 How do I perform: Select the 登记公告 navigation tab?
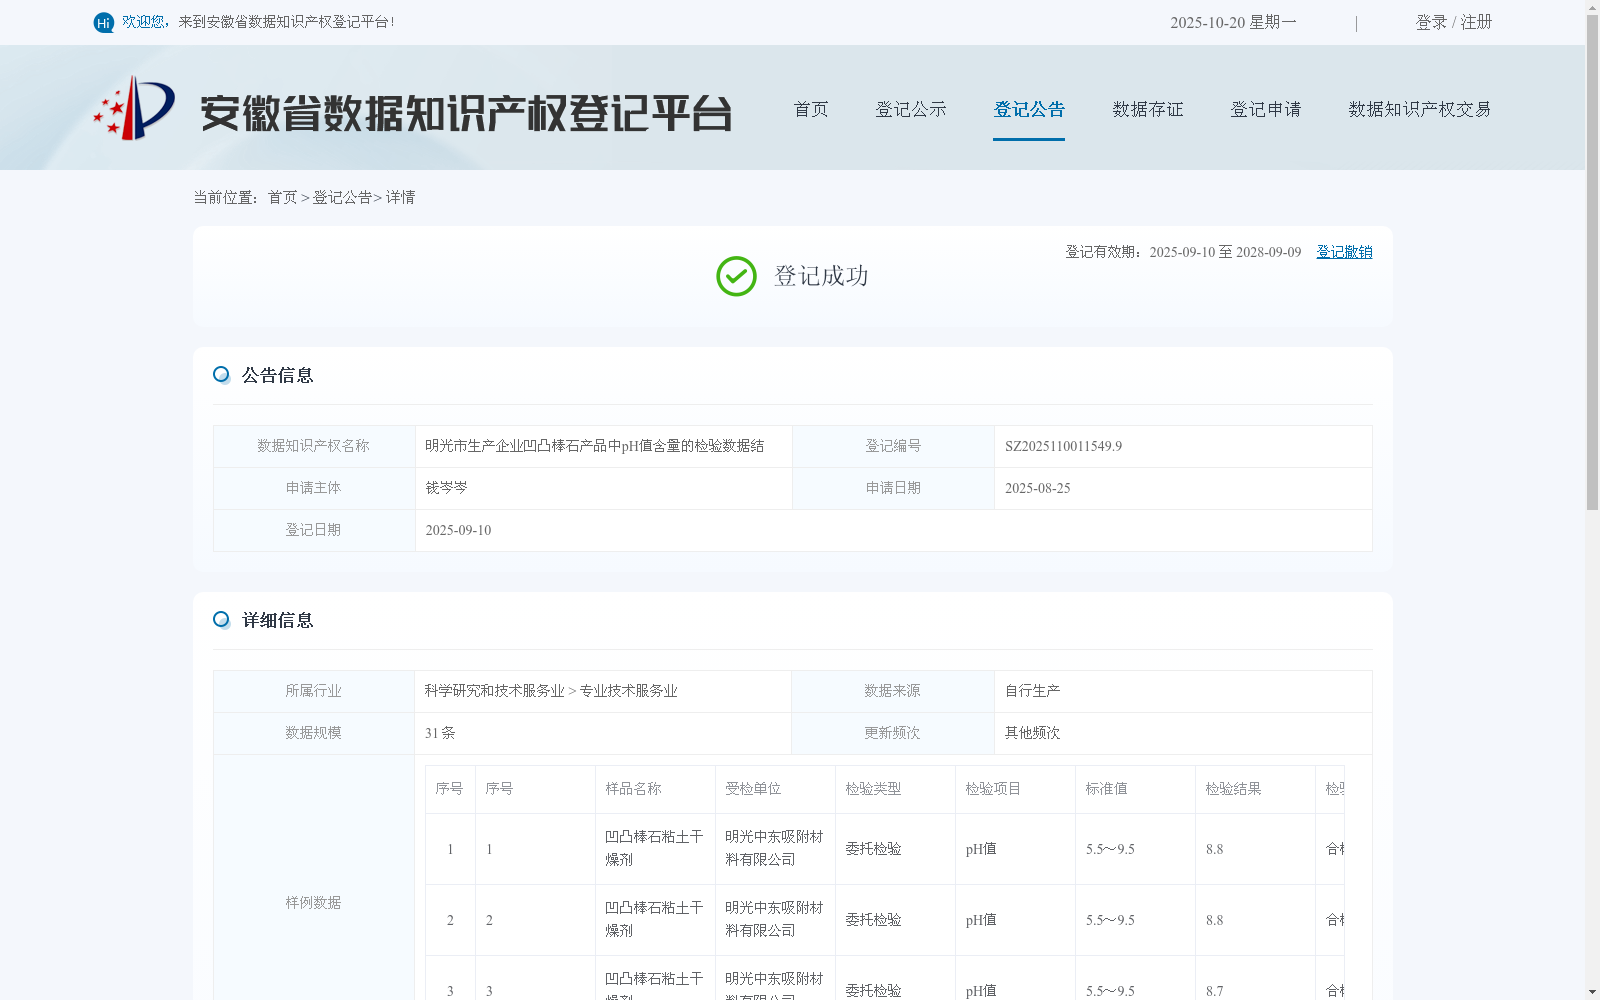click(x=1029, y=109)
